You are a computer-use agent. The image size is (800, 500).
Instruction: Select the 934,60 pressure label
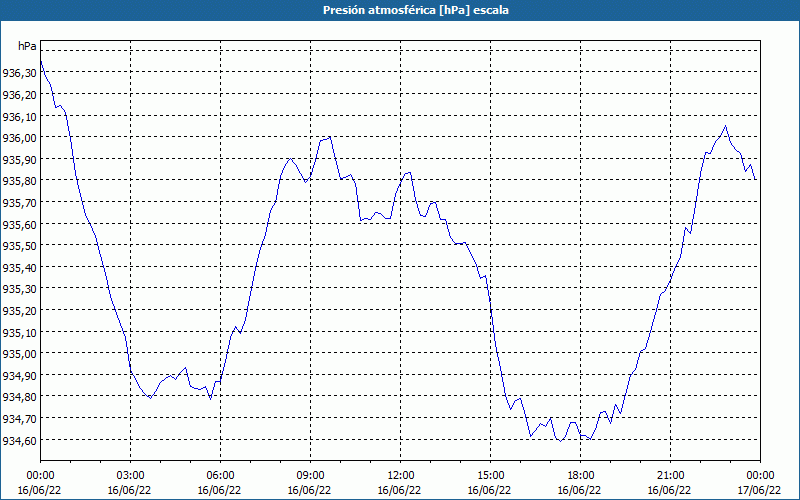pyautogui.click(x=19, y=440)
